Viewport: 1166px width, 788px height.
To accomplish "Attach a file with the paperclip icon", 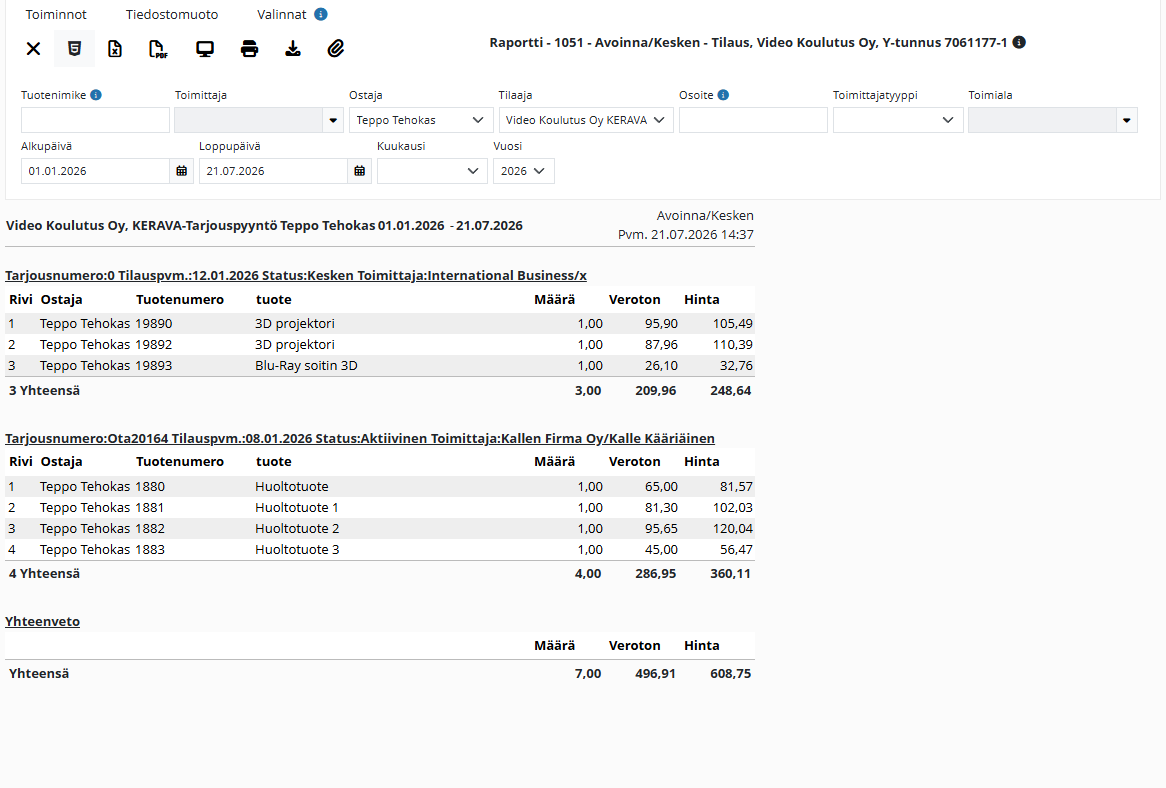I will (x=335, y=49).
